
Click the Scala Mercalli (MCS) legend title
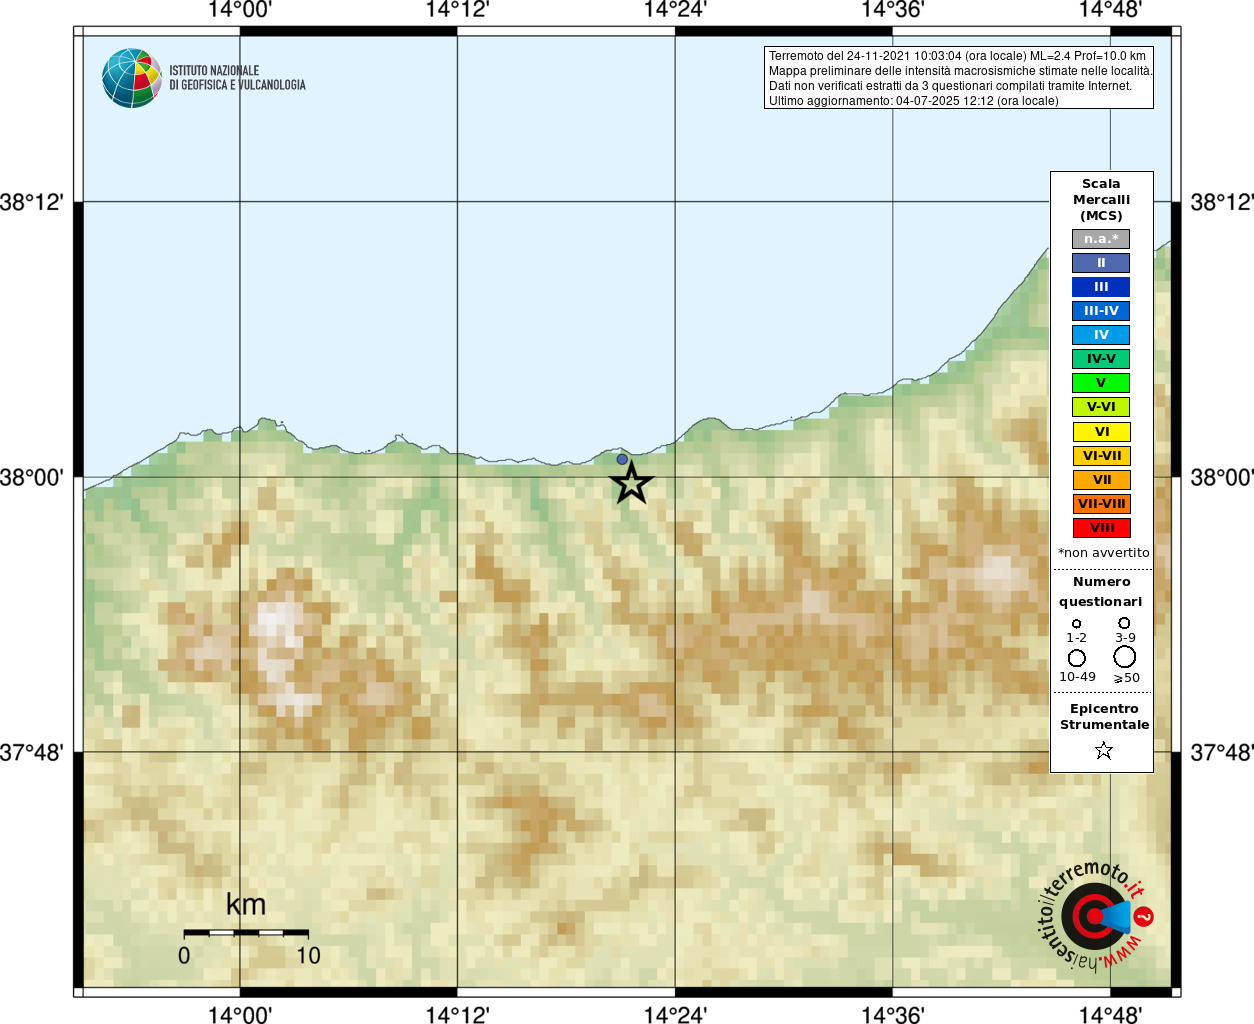pos(1101,200)
